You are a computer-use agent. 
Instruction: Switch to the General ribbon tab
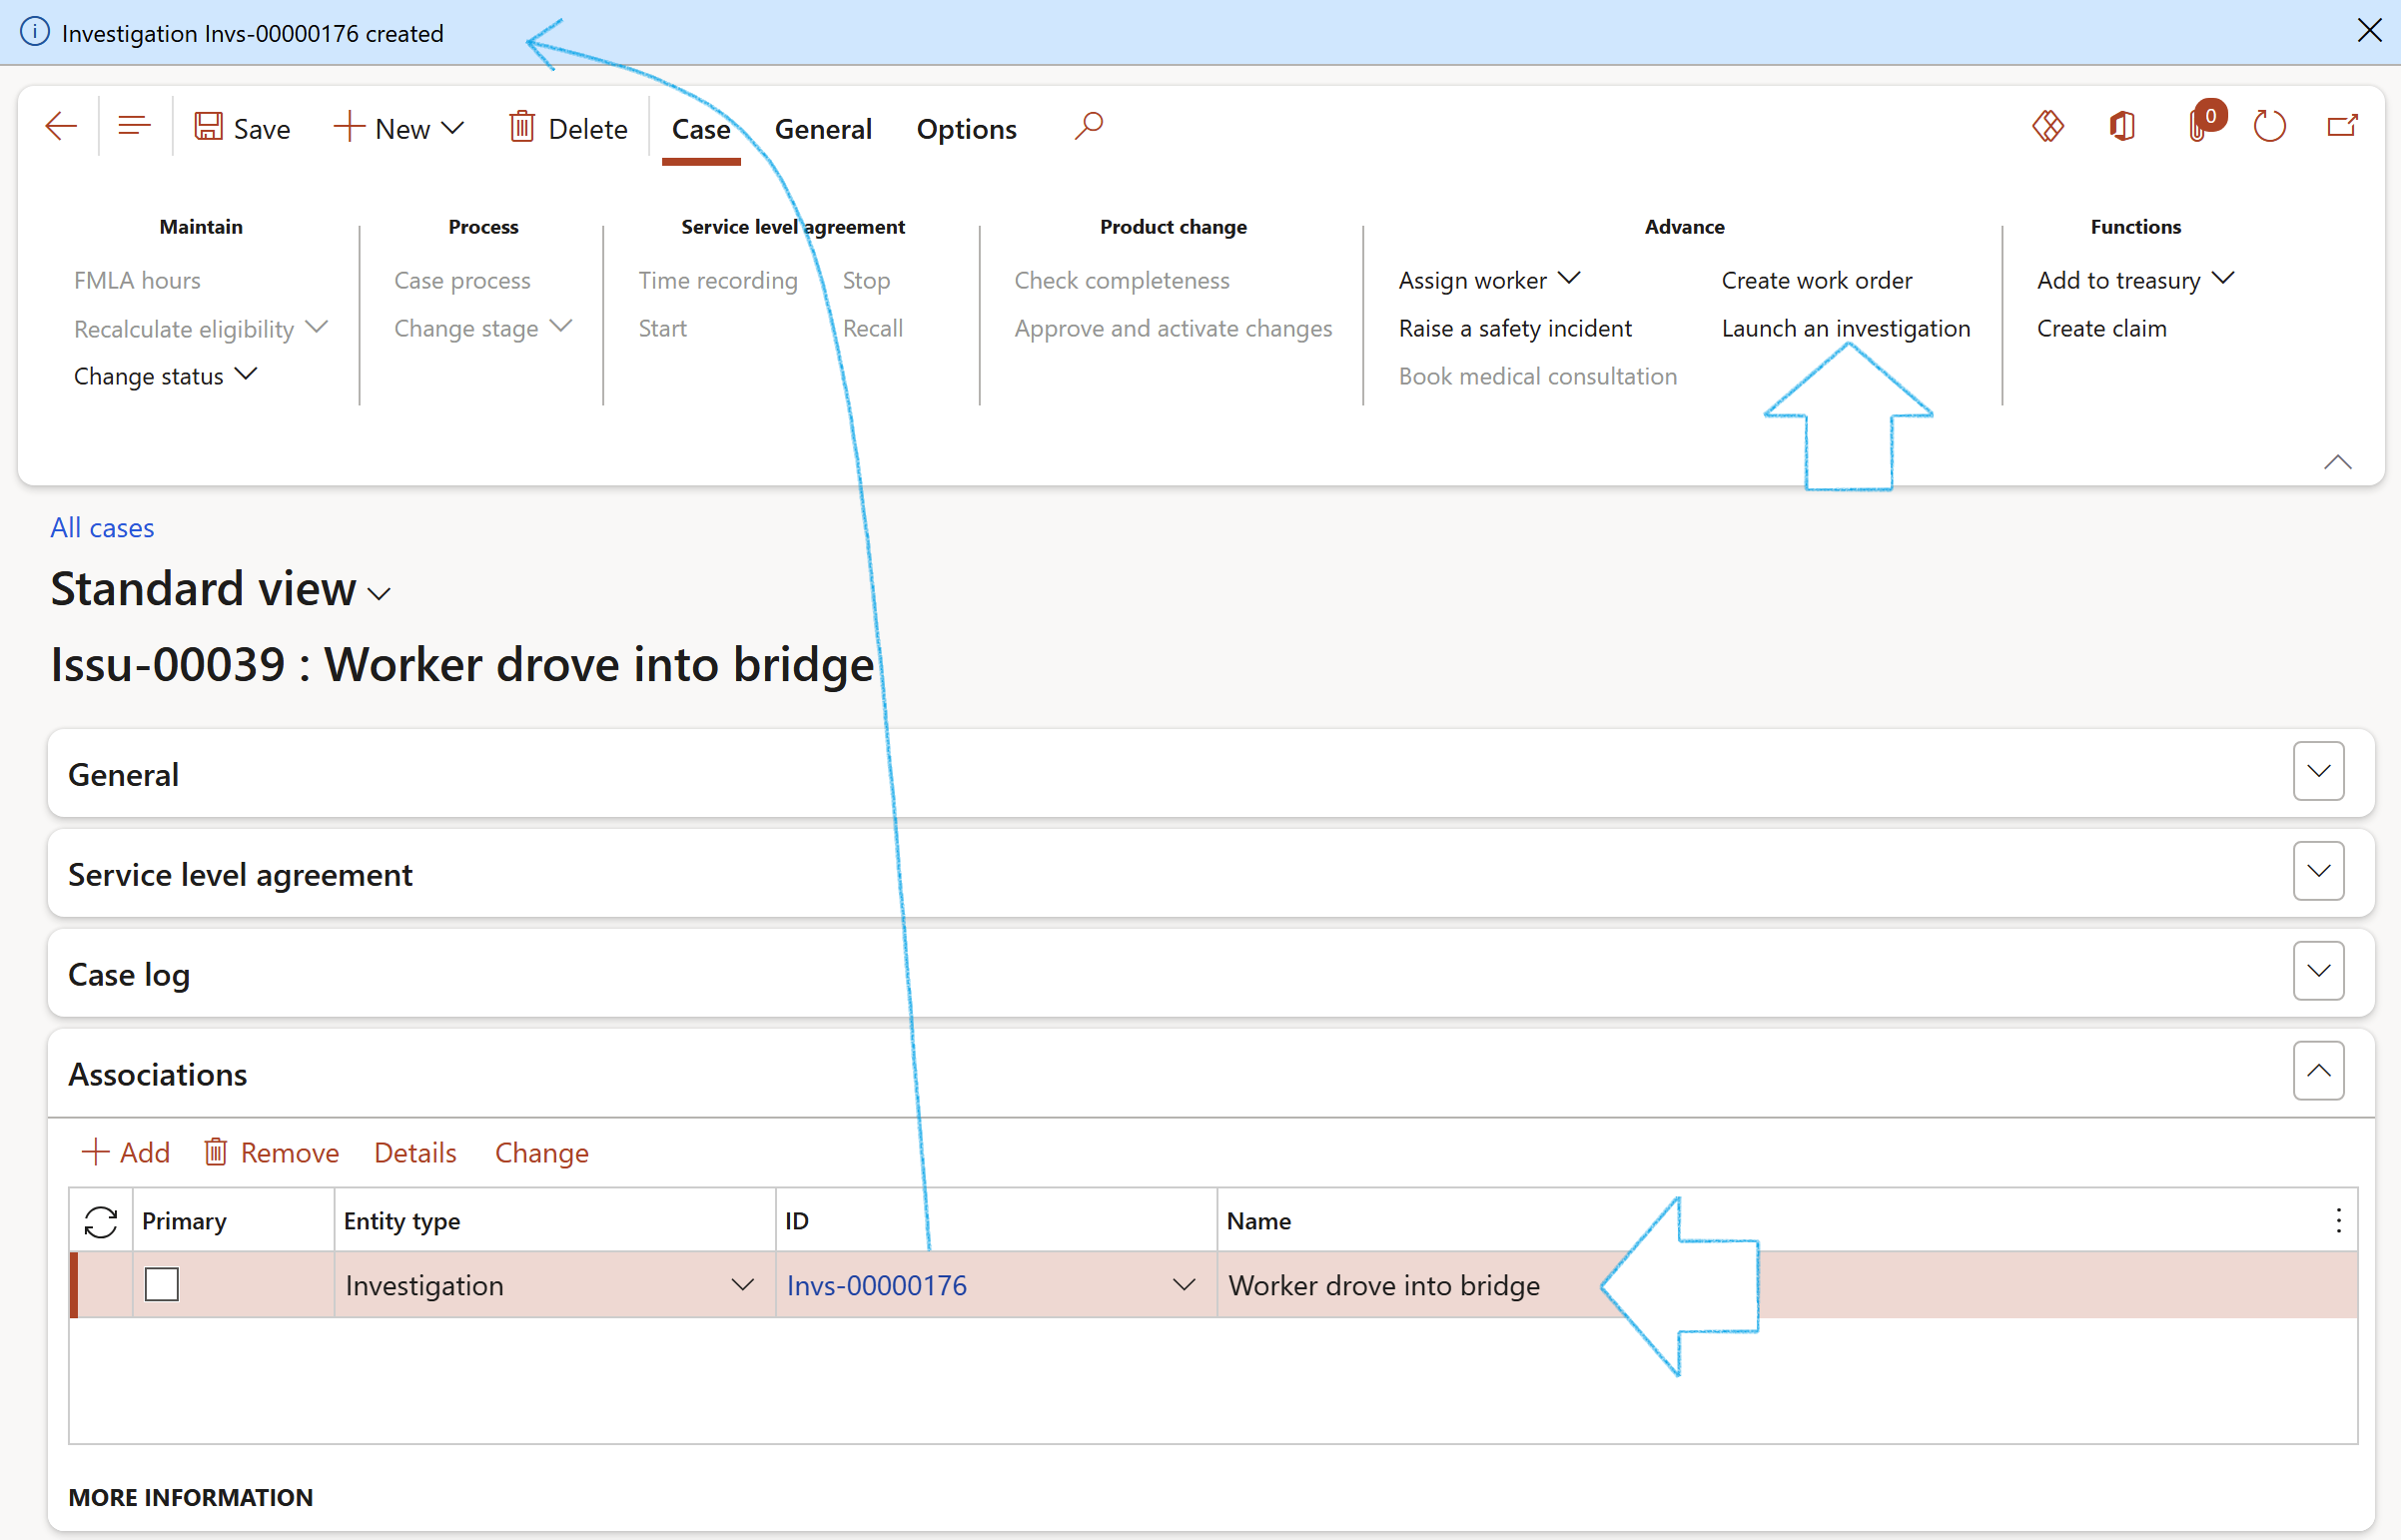[x=823, y=129]
